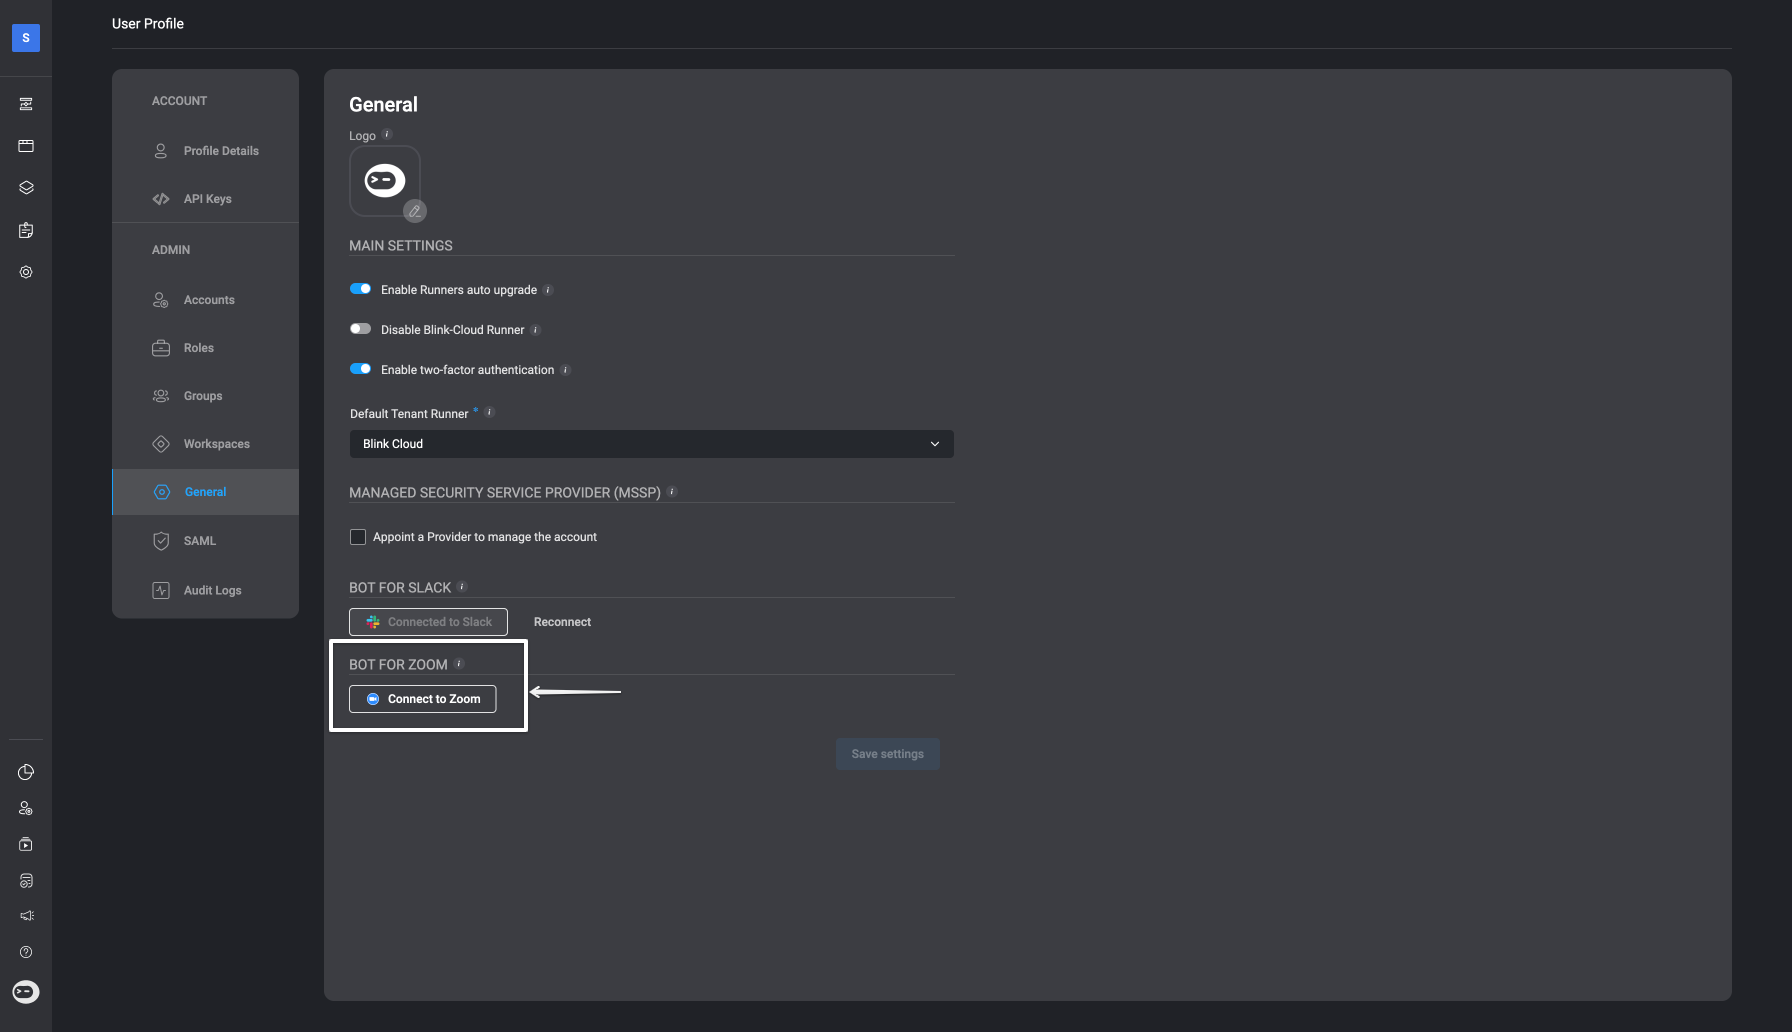Open Audit Logs section
The width and height of the screenshot is (1792, 1032).
click(x=205, y=590)
